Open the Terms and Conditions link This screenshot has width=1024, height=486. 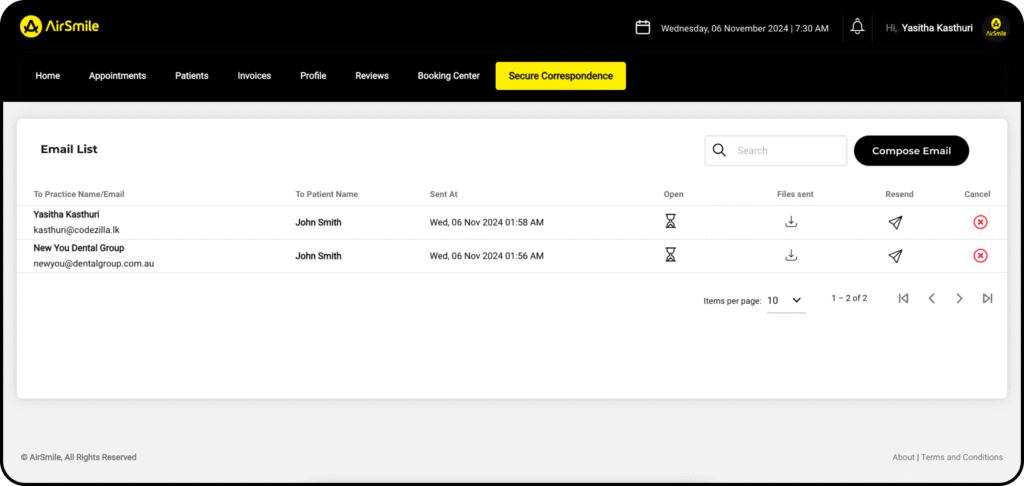[961, 457]
